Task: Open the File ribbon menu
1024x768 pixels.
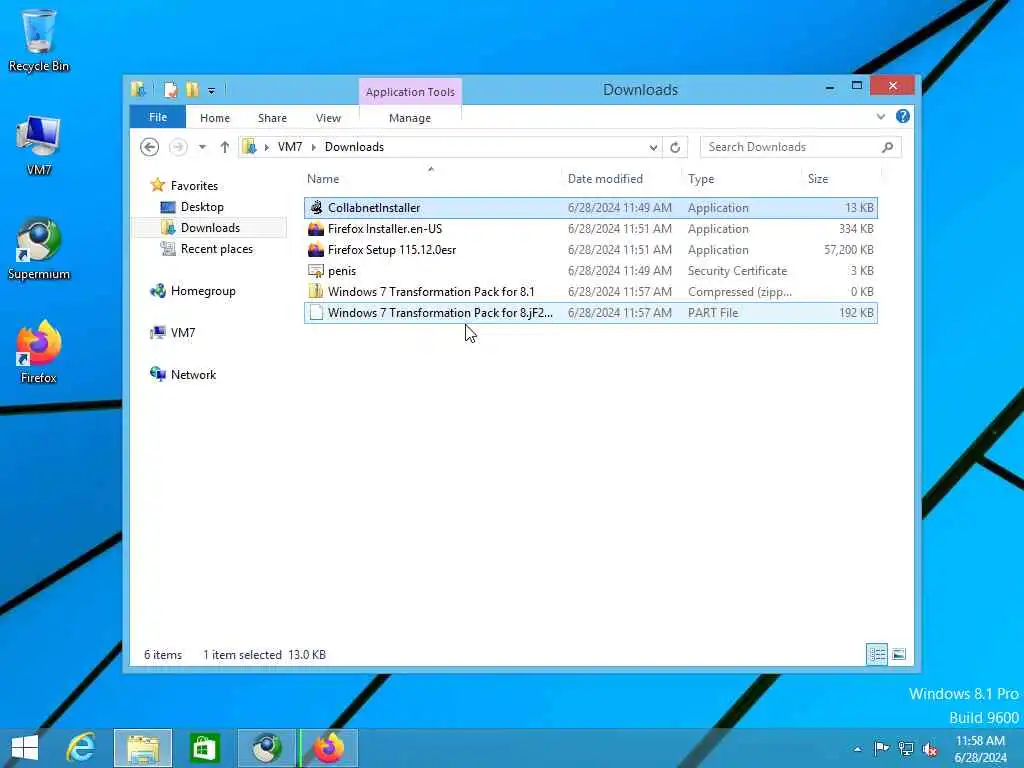Action: (158, 117)
